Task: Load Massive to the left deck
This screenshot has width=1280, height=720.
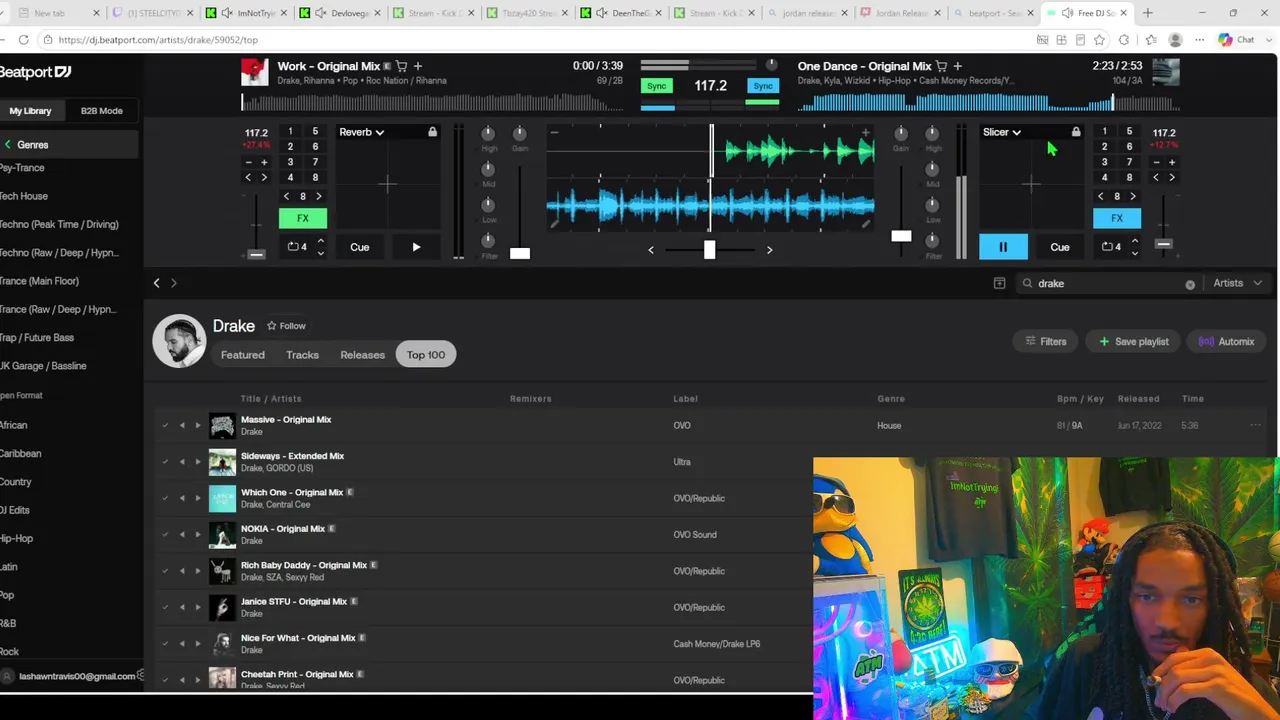Action: 182,426
